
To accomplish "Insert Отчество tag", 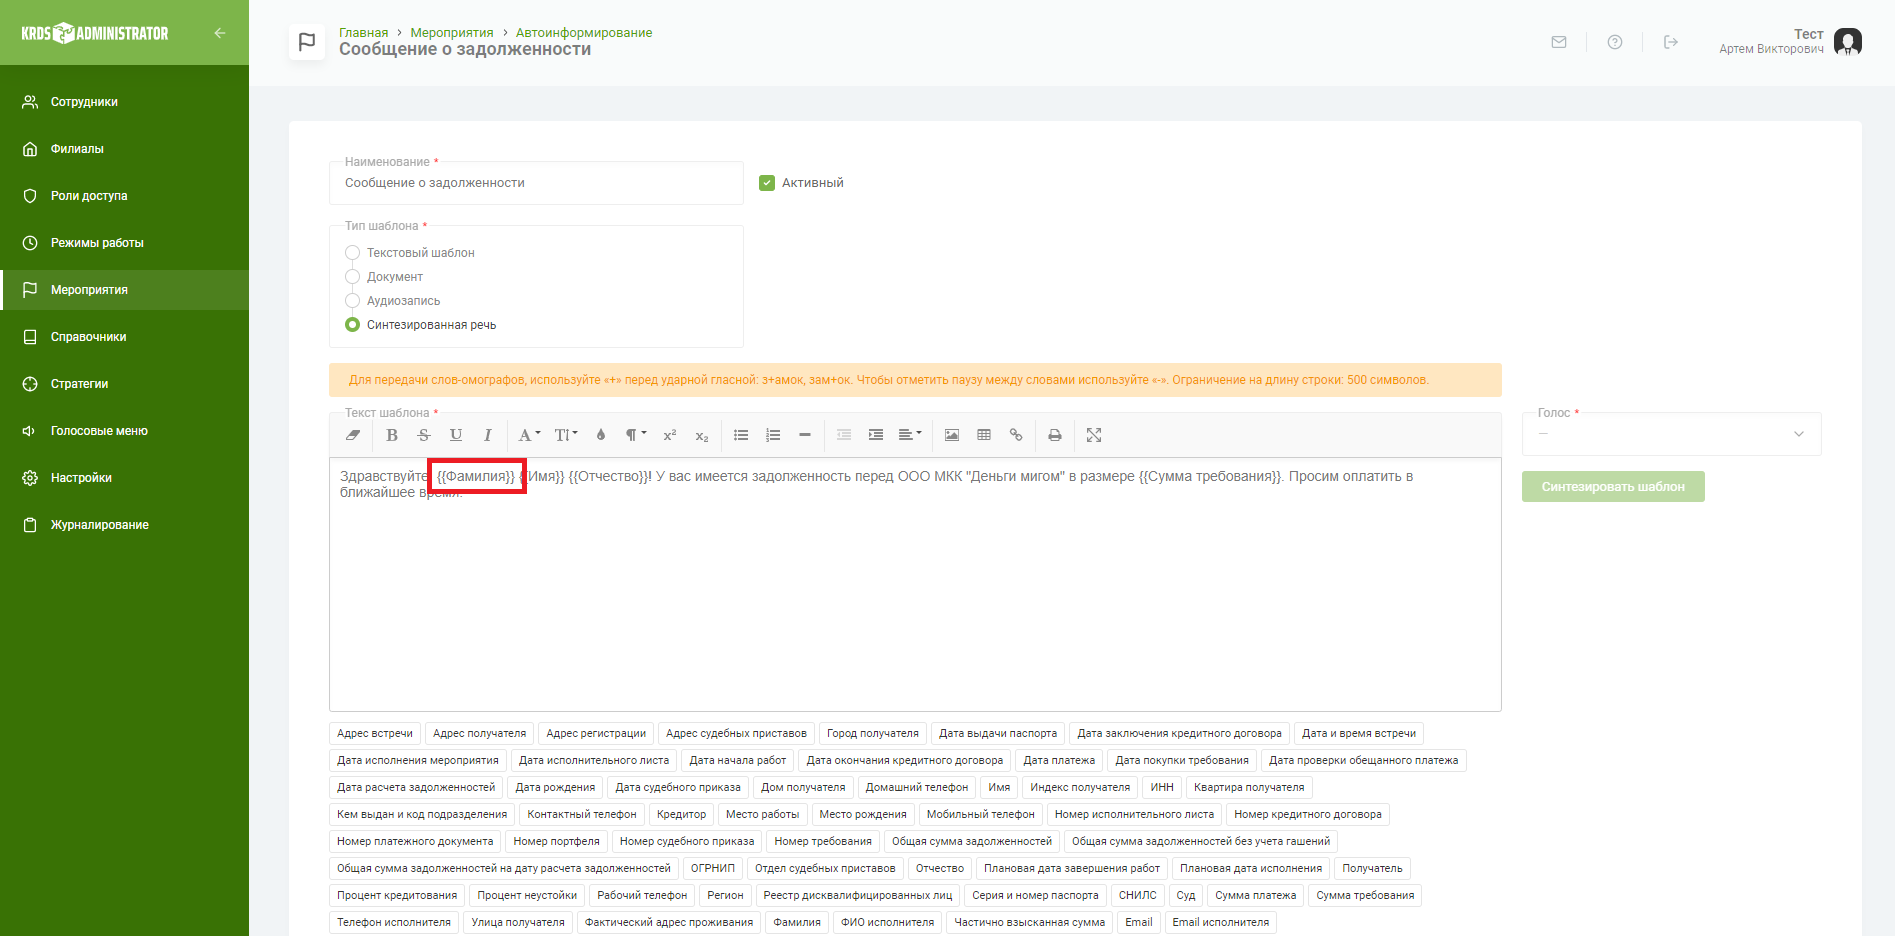I will pyautogui.click(x=940, y=869).
